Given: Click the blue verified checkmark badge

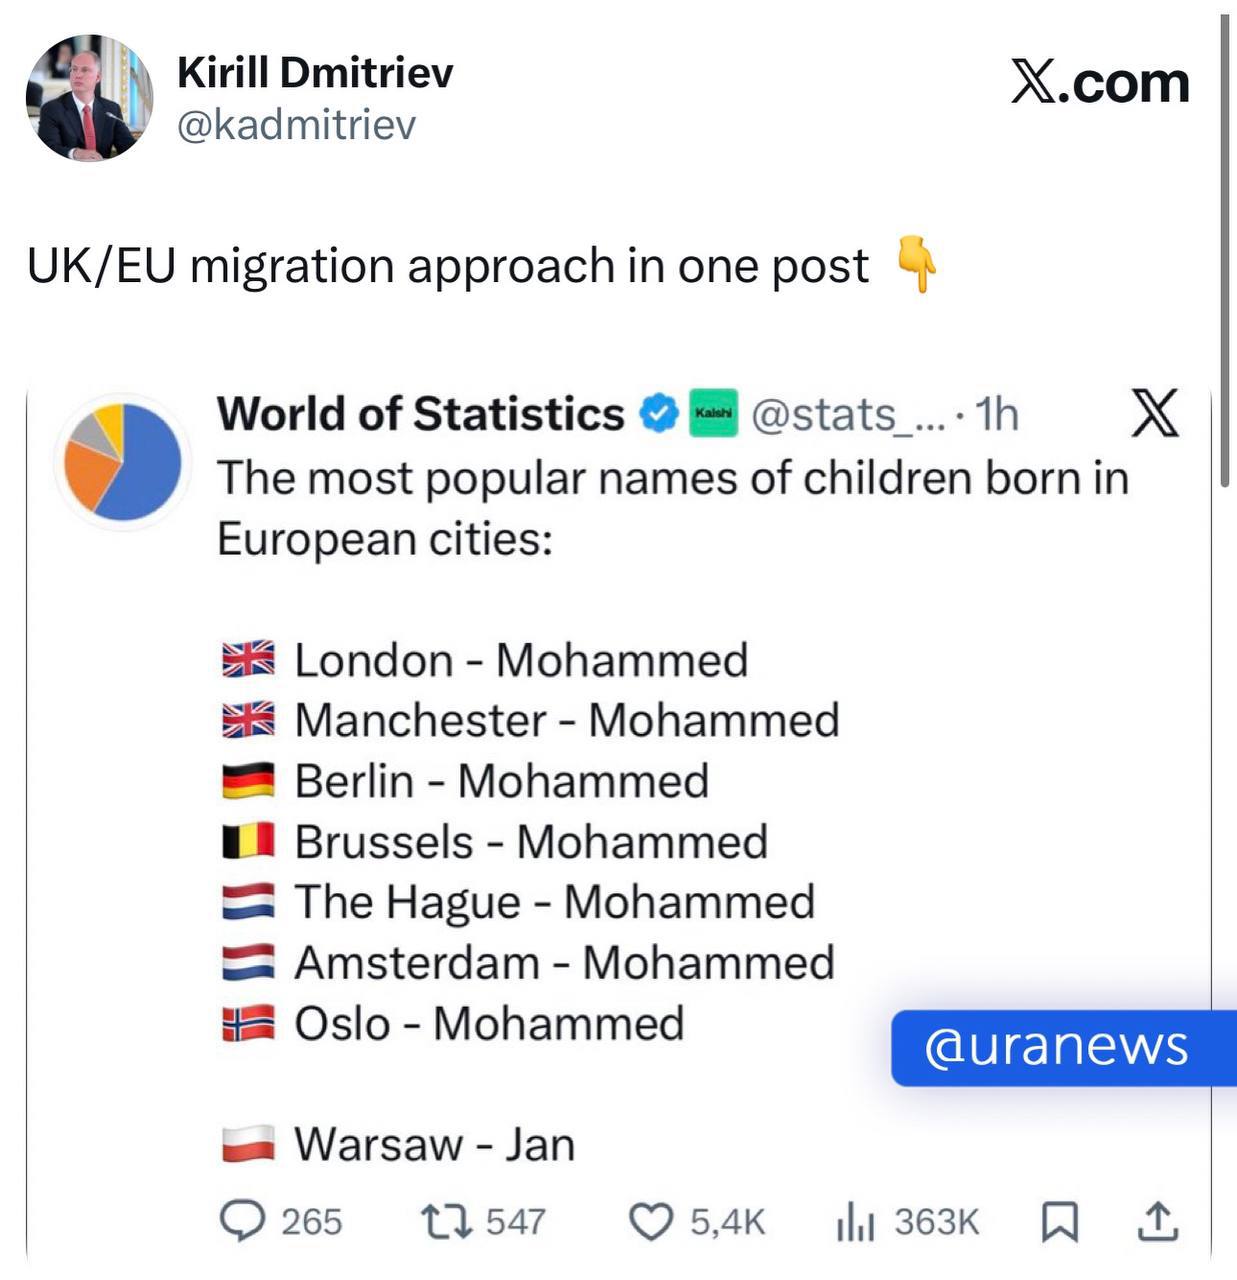Looking at the screenshot, I should tap(659, 414).
